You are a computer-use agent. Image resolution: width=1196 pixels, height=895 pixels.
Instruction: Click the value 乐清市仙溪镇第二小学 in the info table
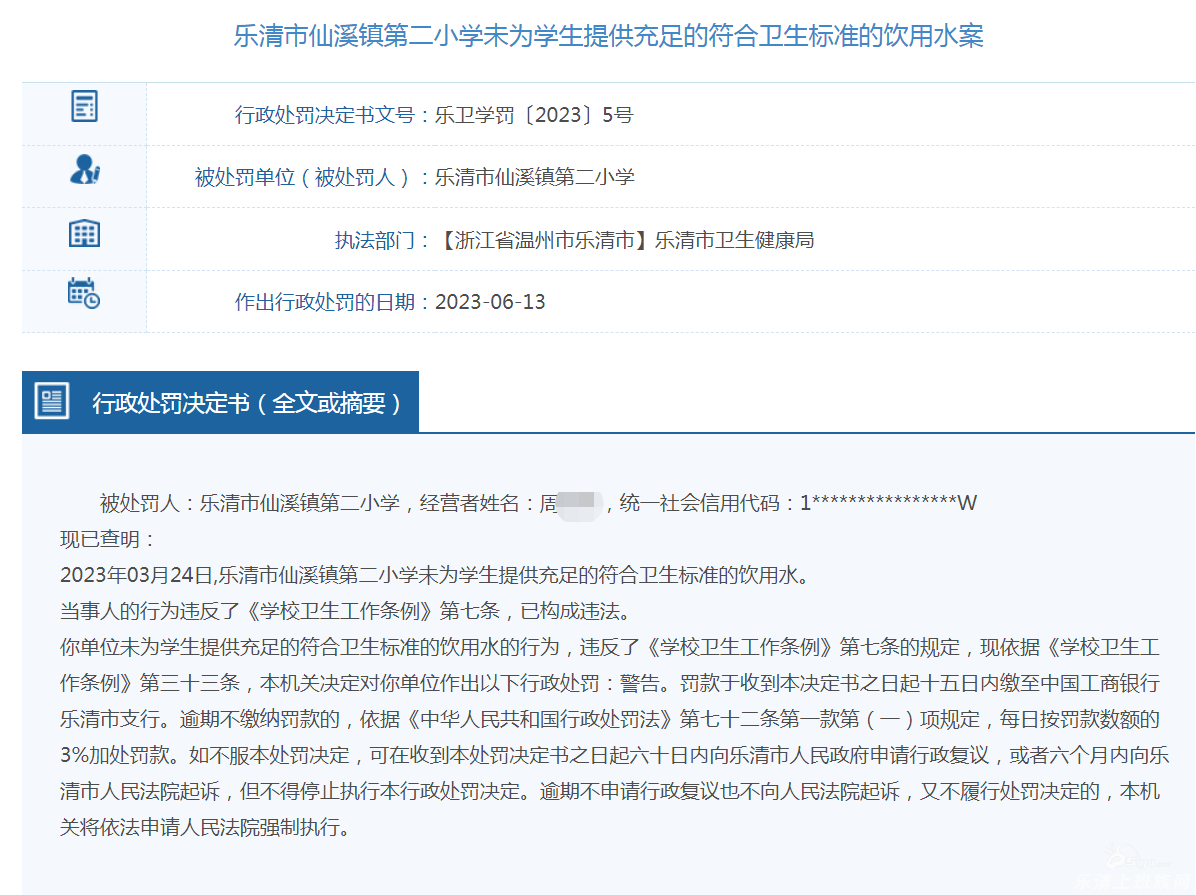tap(535, 178)
